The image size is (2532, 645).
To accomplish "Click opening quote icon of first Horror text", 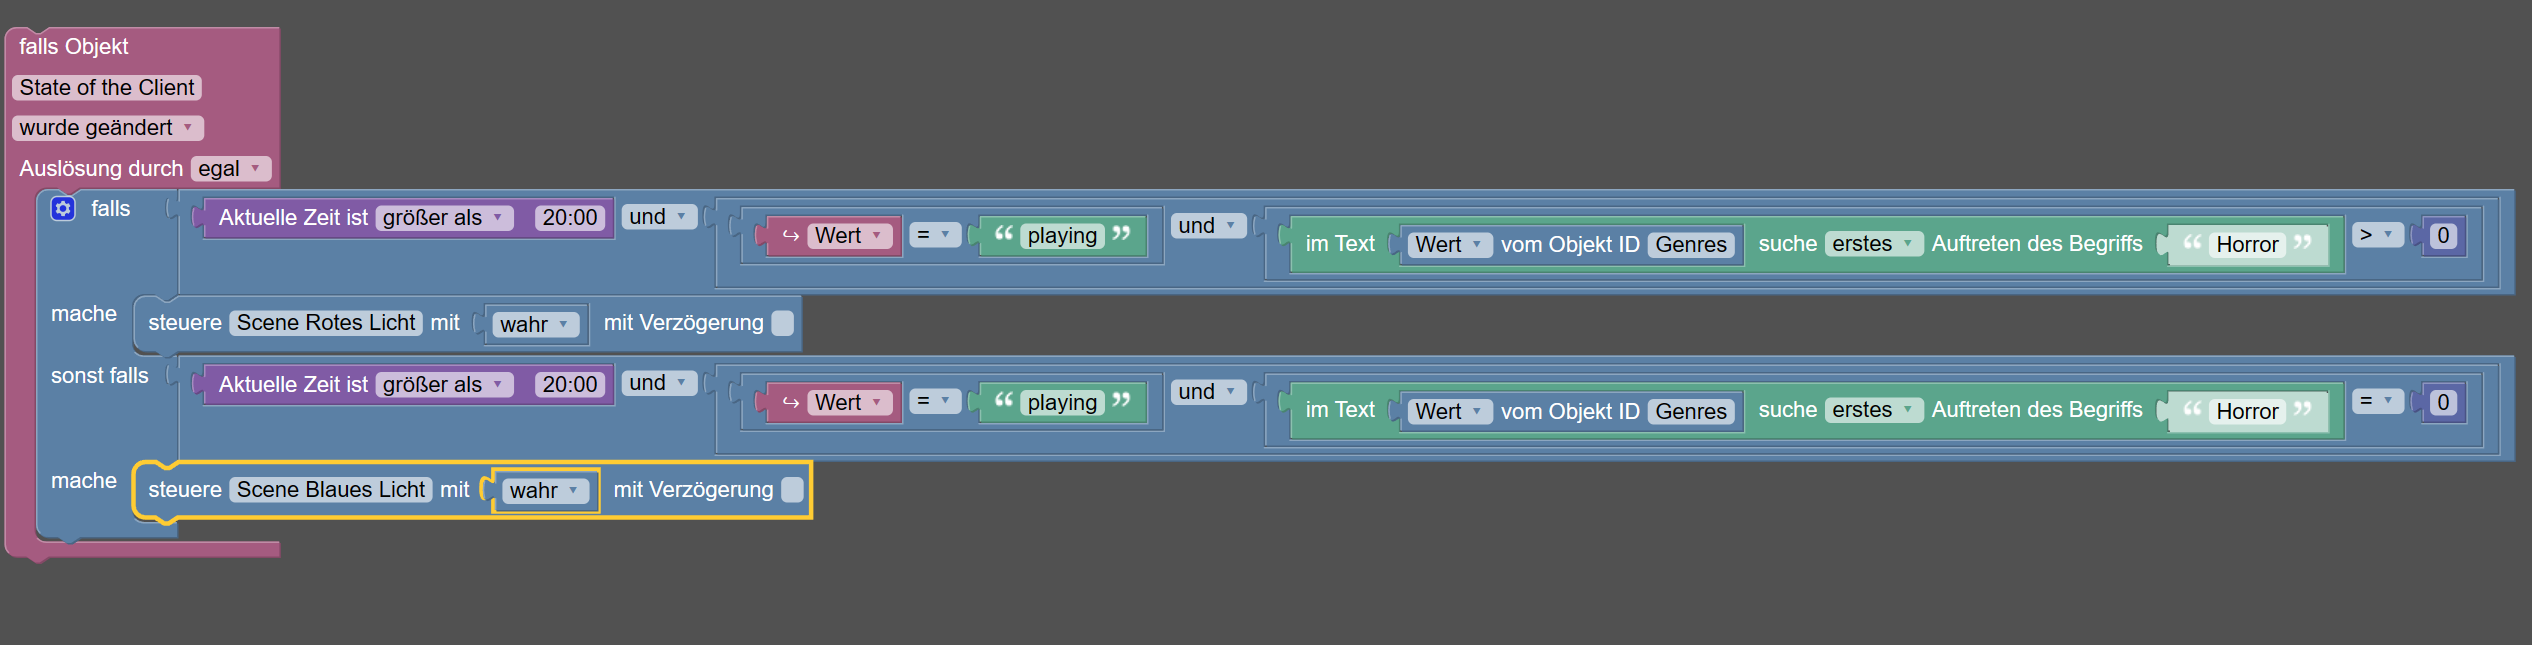I will coord(2192,243).
